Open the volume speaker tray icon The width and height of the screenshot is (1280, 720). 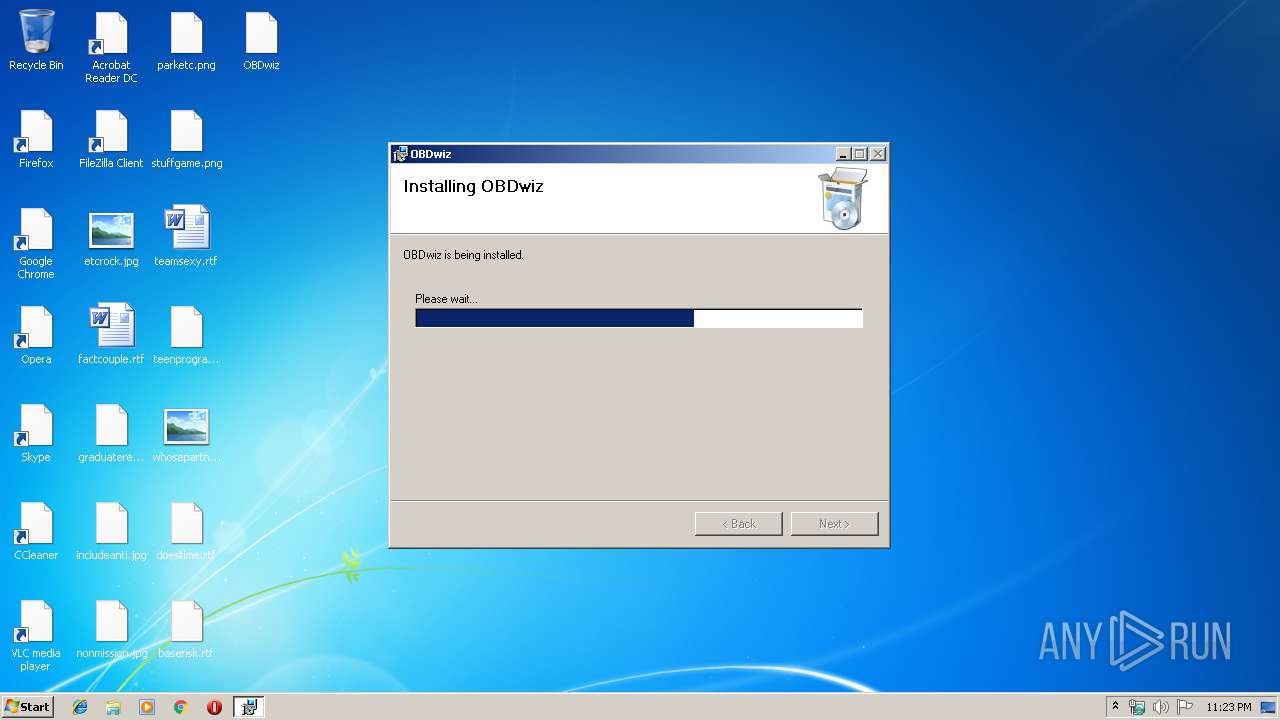pyautogui.click(x=1161, y=707)
